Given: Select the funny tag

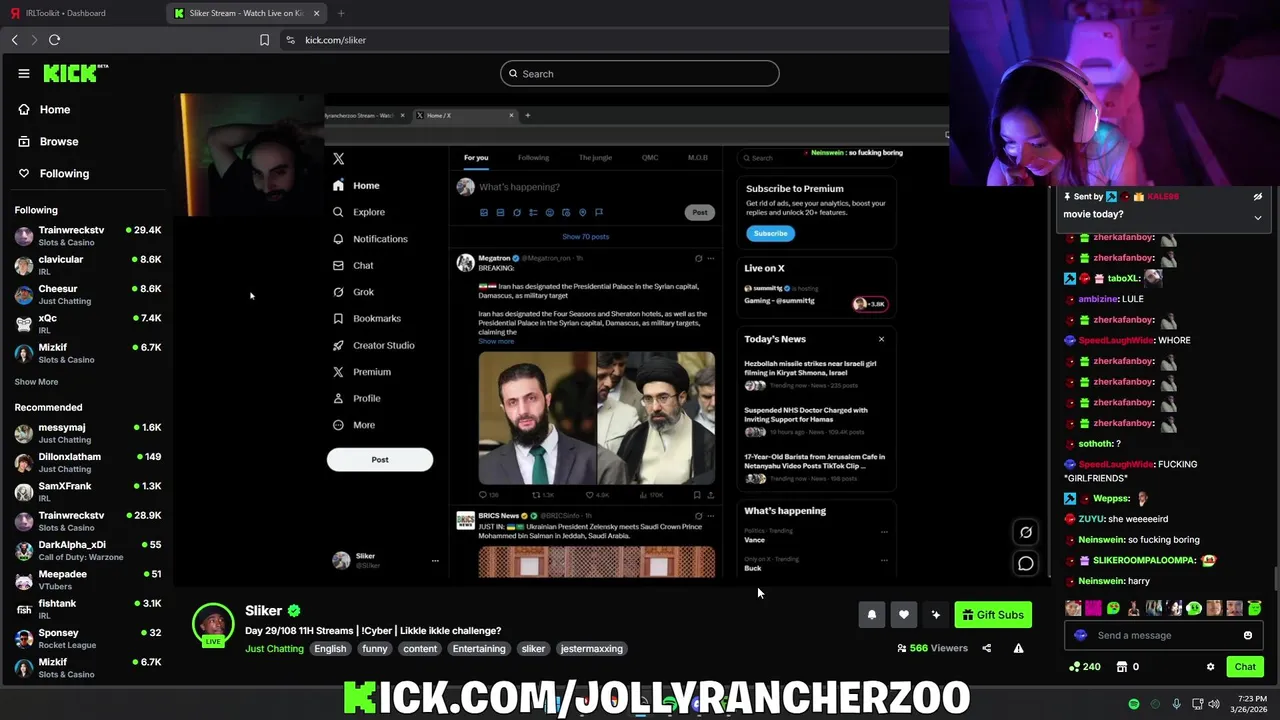Looking at the screenshot, I should tap(375, 649).
